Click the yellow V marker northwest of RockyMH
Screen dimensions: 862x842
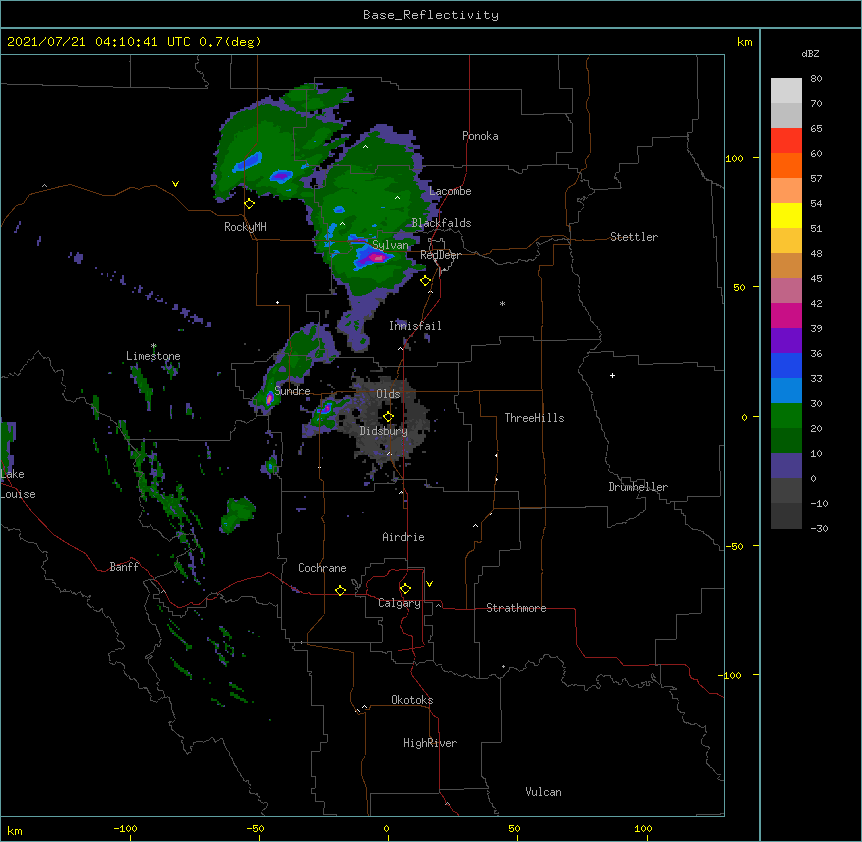175,184
